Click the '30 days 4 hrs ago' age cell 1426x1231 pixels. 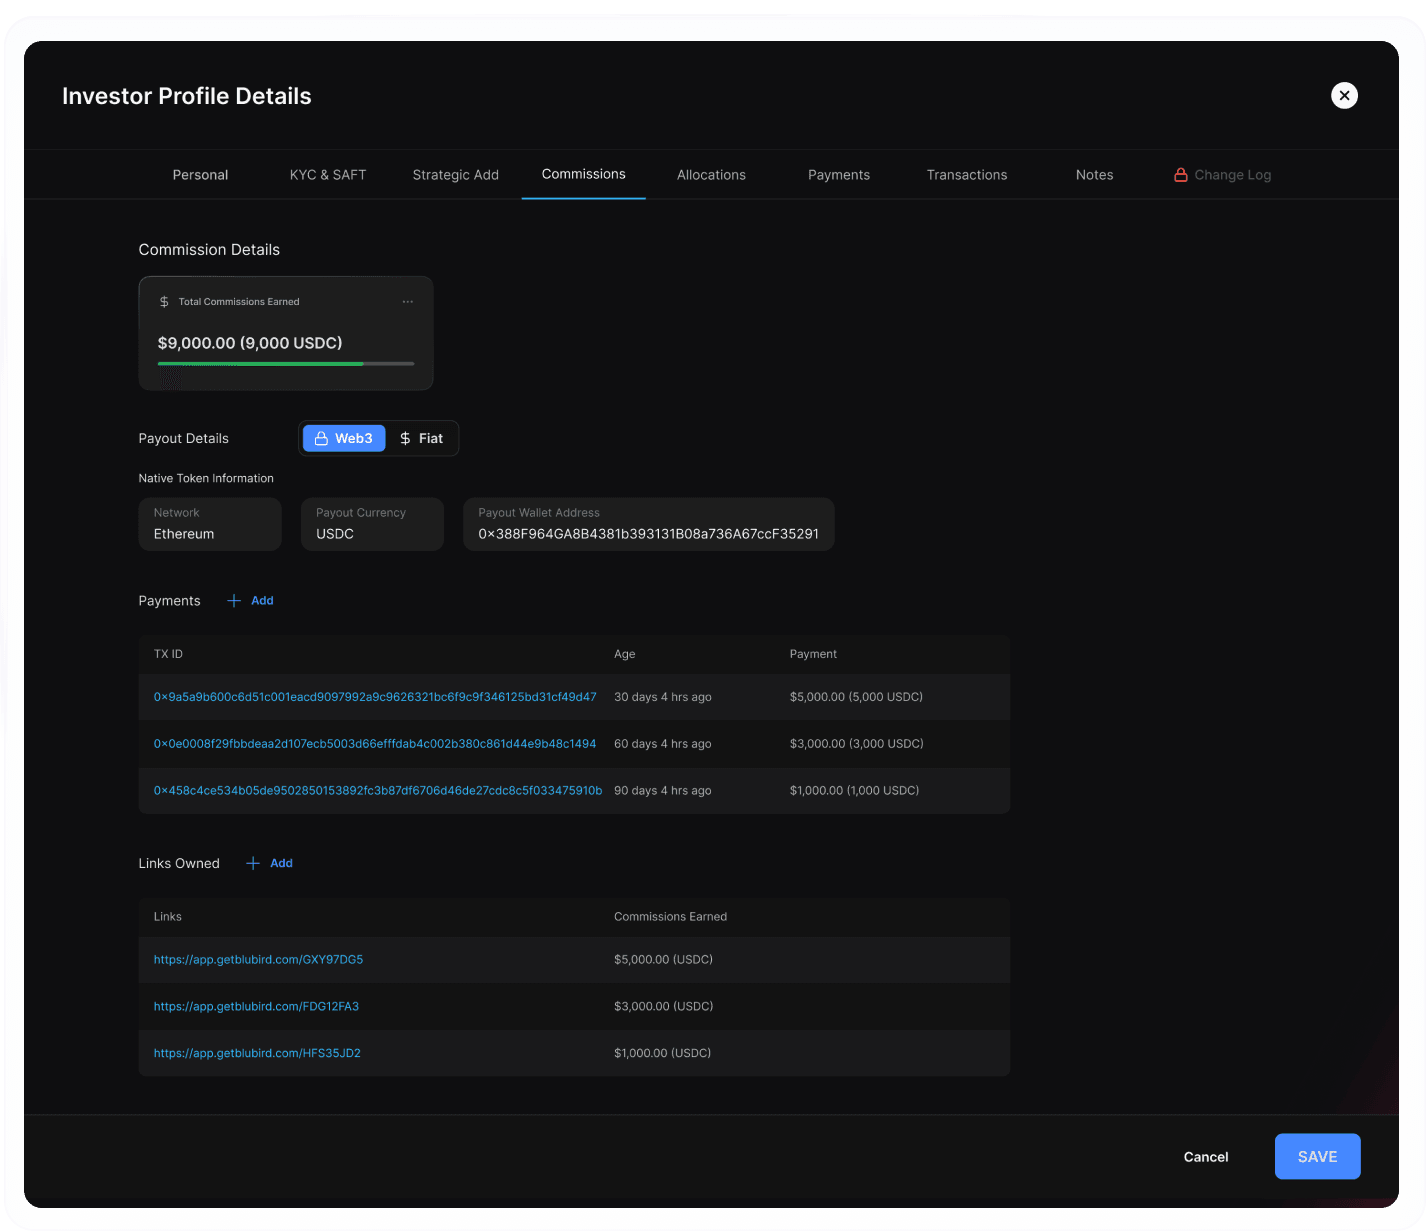[663, 697]
